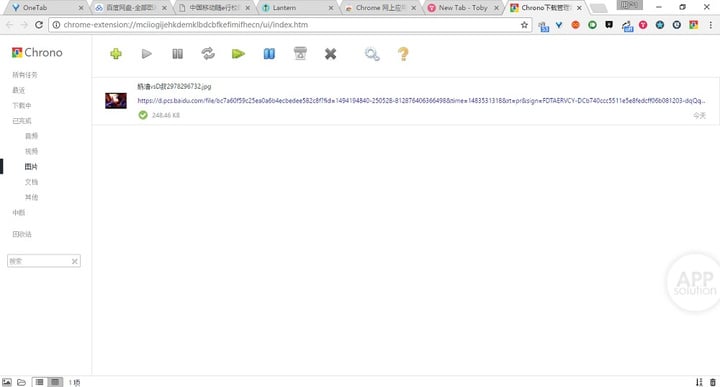Click the archive/clean-up toolbar icon
The width and height of the screenshot is (720, 387).
pyautogui.click(x=300, y=54)
